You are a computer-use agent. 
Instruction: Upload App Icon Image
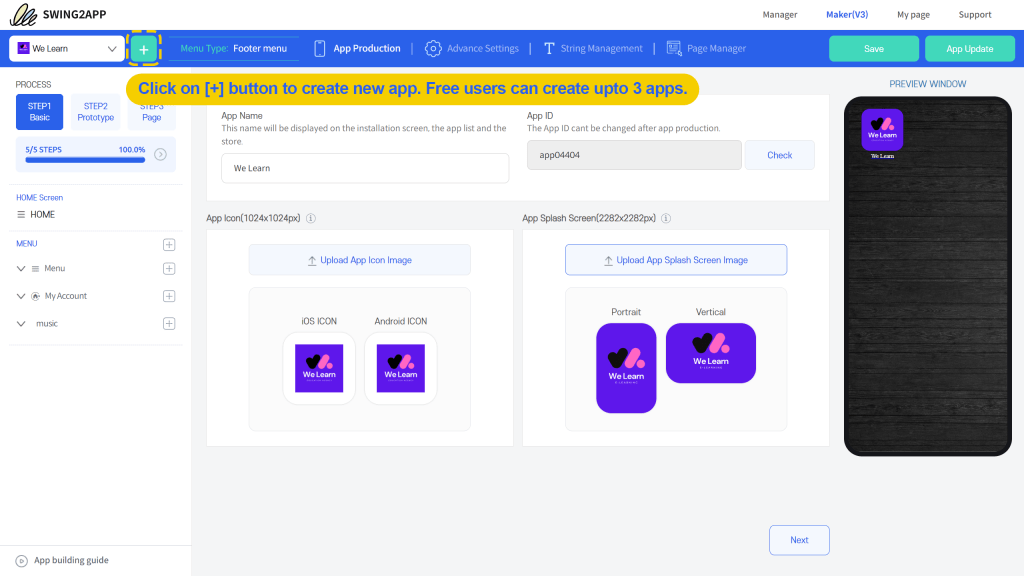click(x=360, y=260)
